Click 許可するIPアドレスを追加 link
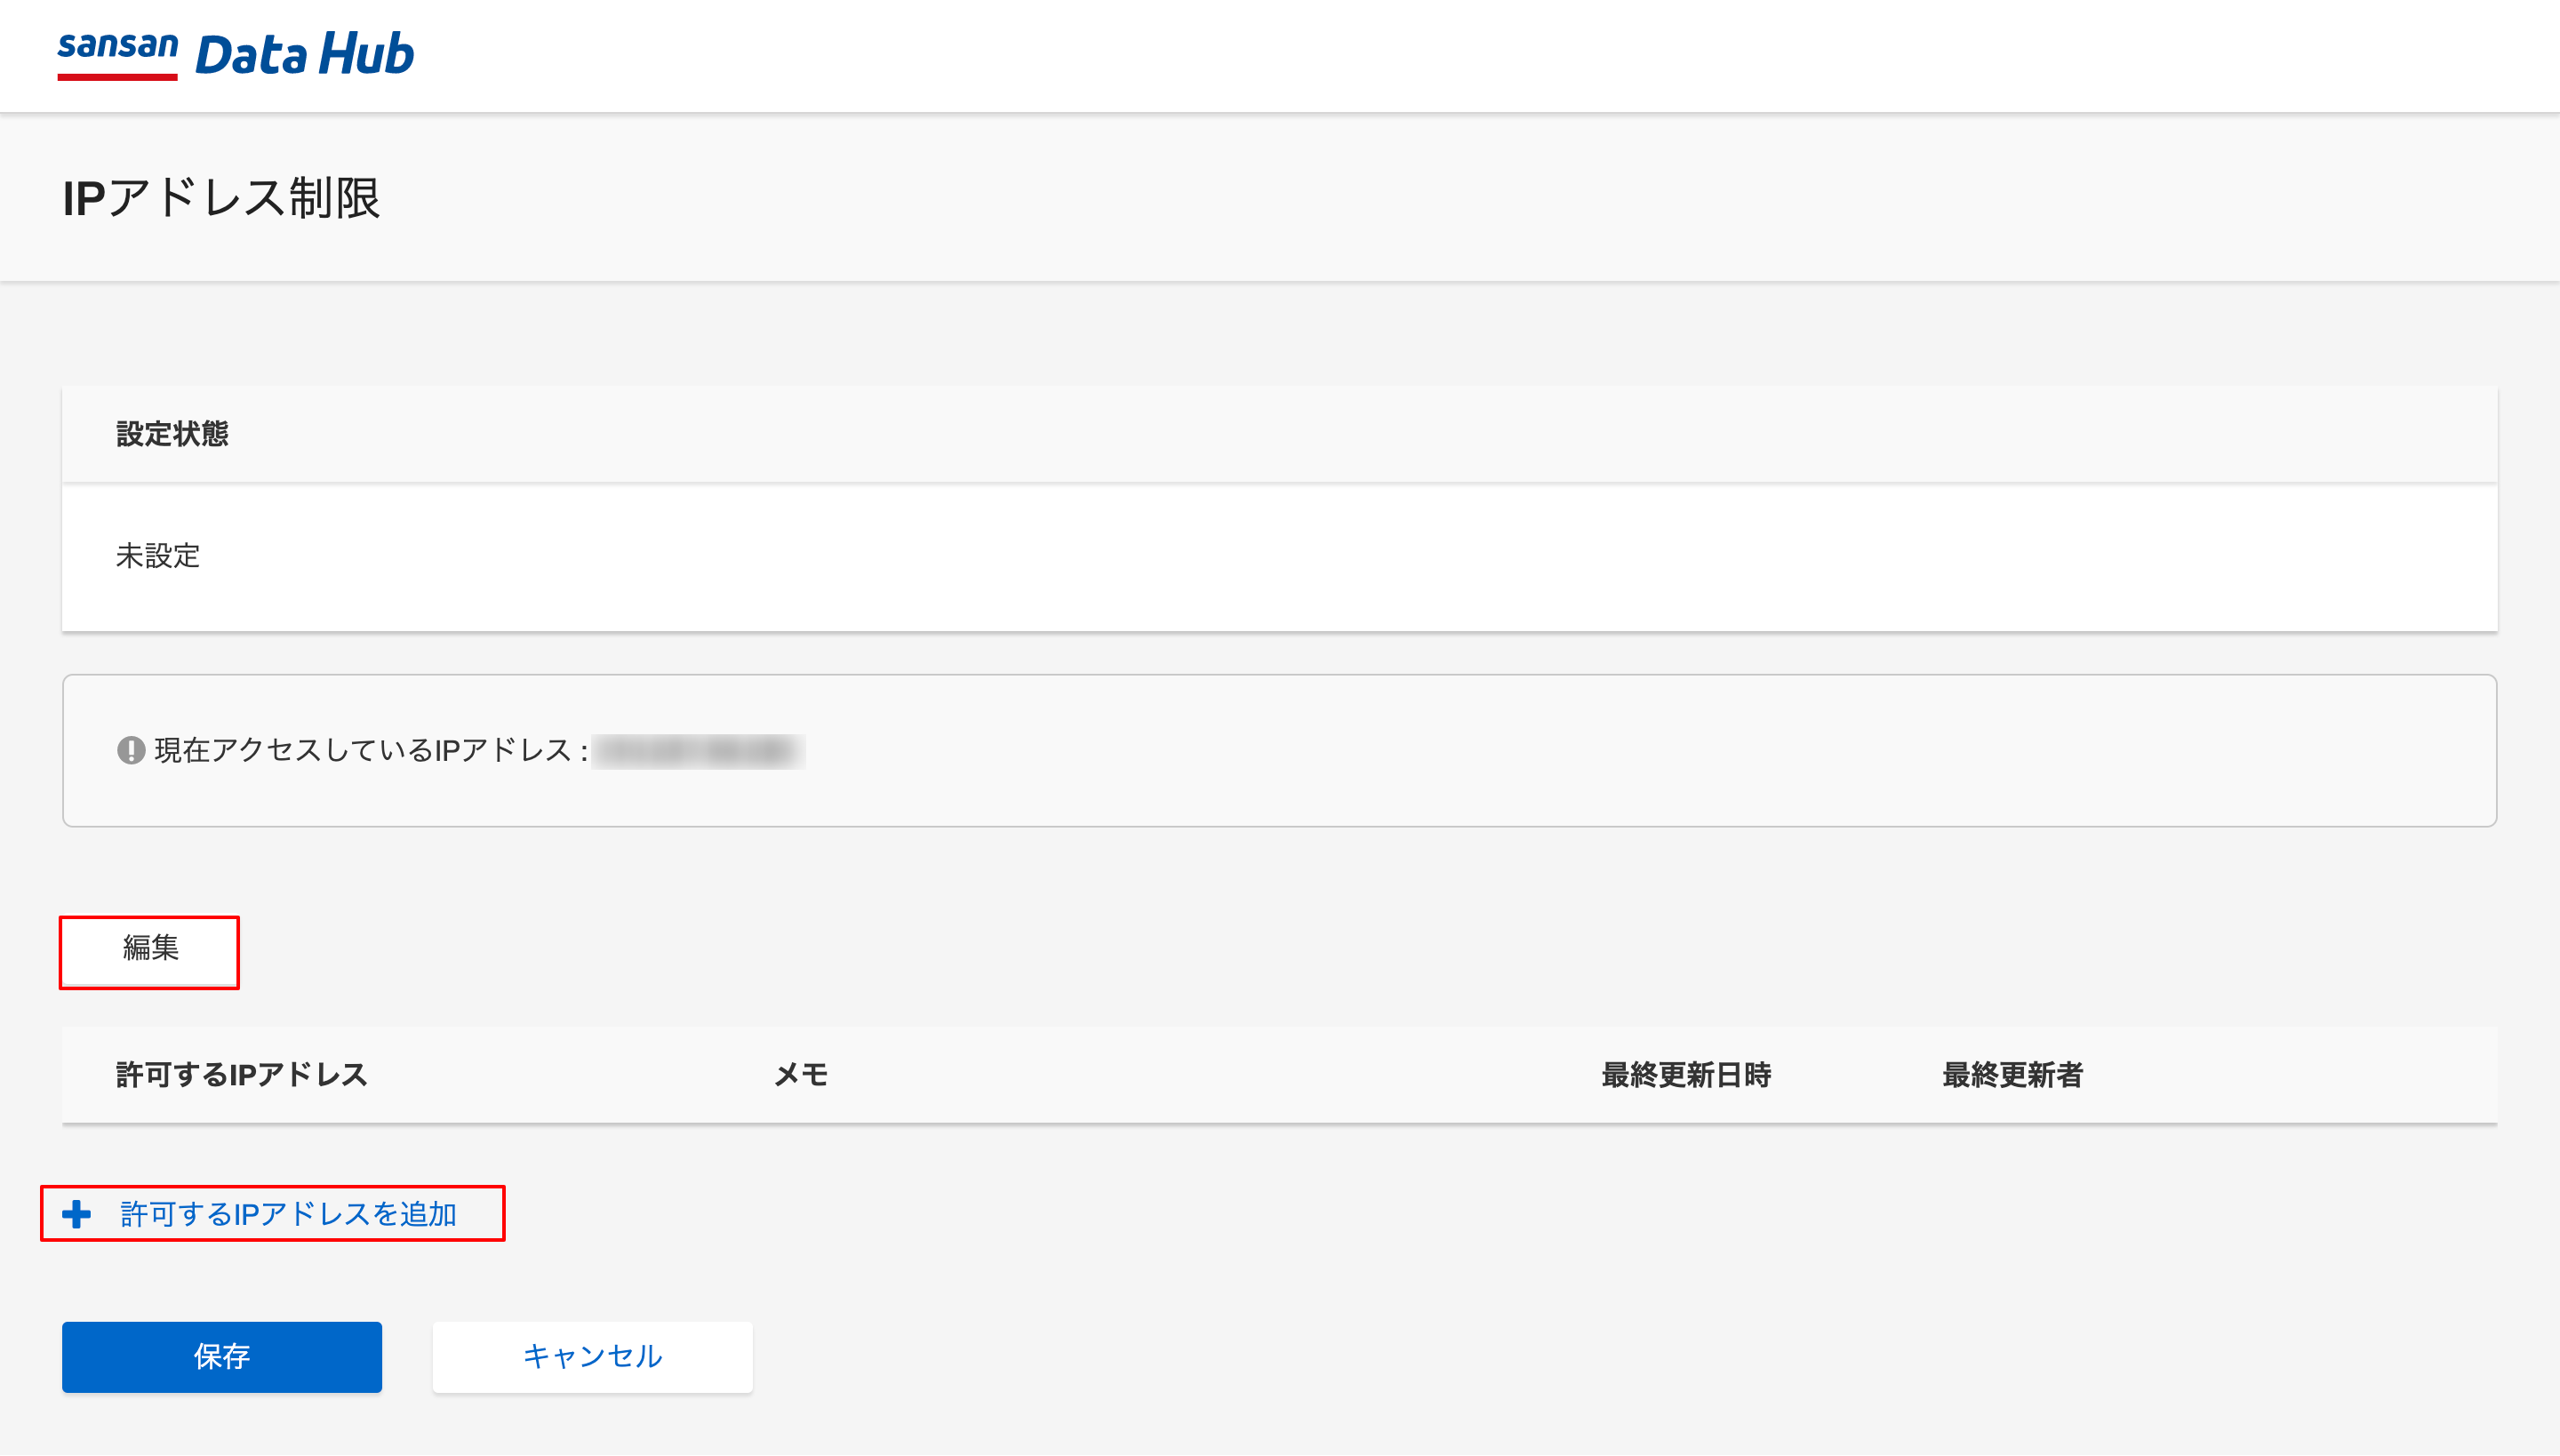This screenshot has width=2560, height=1456. click(x=288, y=1214)
